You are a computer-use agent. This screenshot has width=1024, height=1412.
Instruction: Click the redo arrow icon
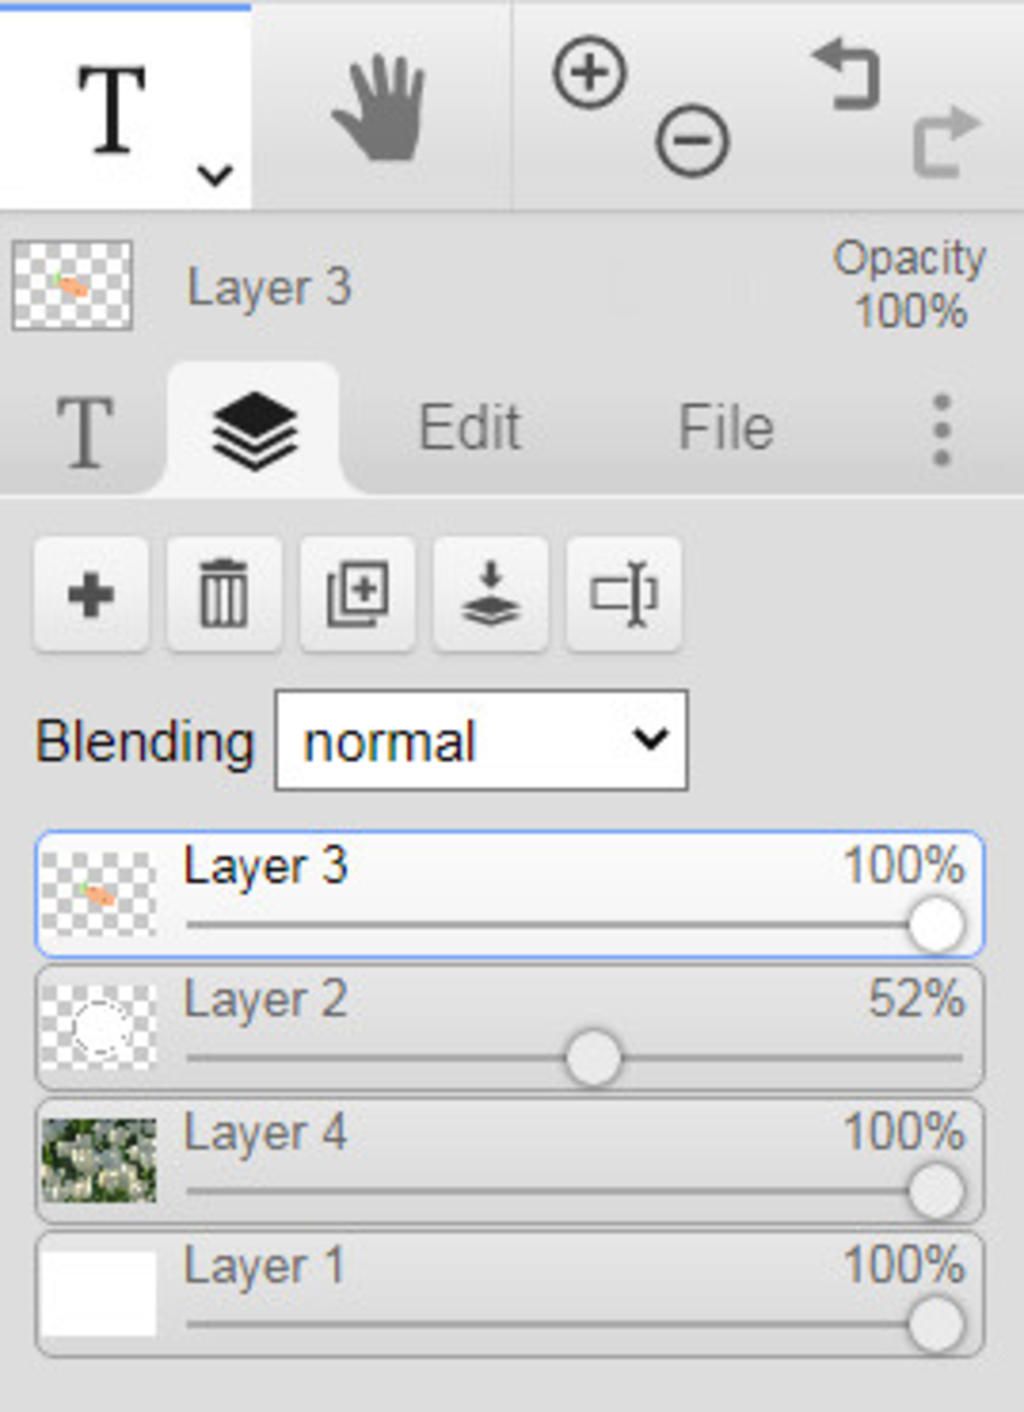coord(944,142)
